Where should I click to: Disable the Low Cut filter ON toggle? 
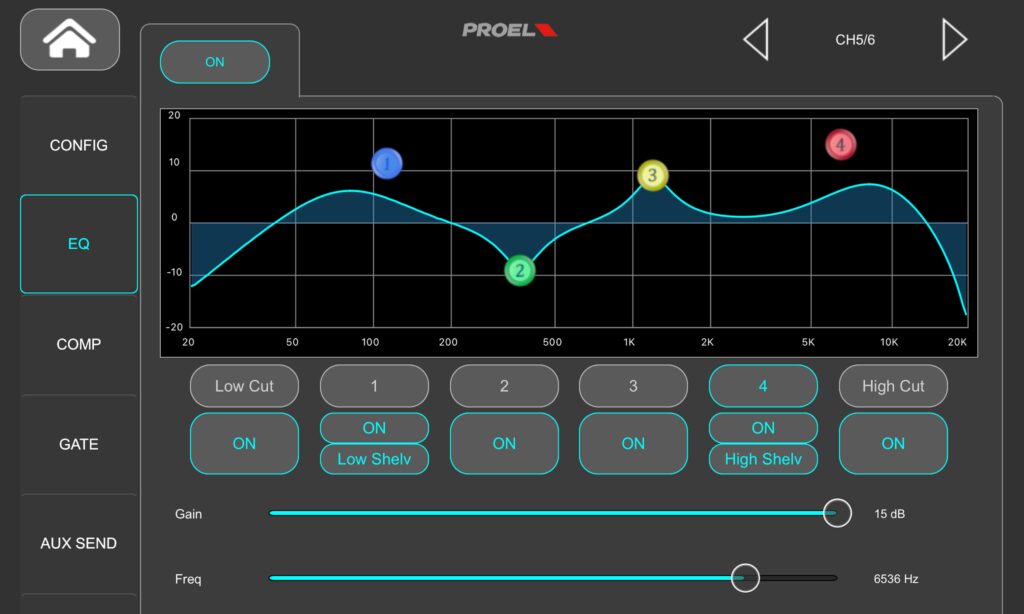(x=244, y=443)
